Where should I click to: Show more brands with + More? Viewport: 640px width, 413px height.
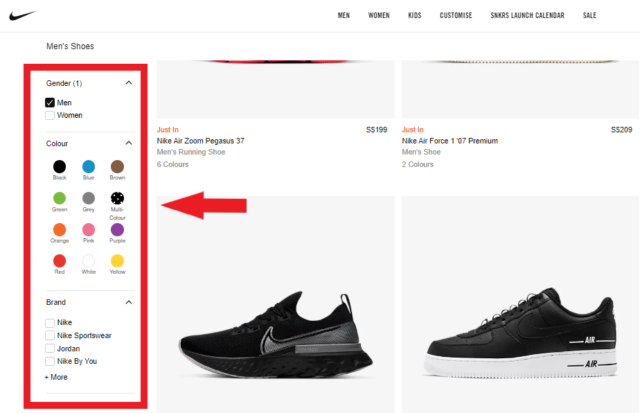[56, 377]
